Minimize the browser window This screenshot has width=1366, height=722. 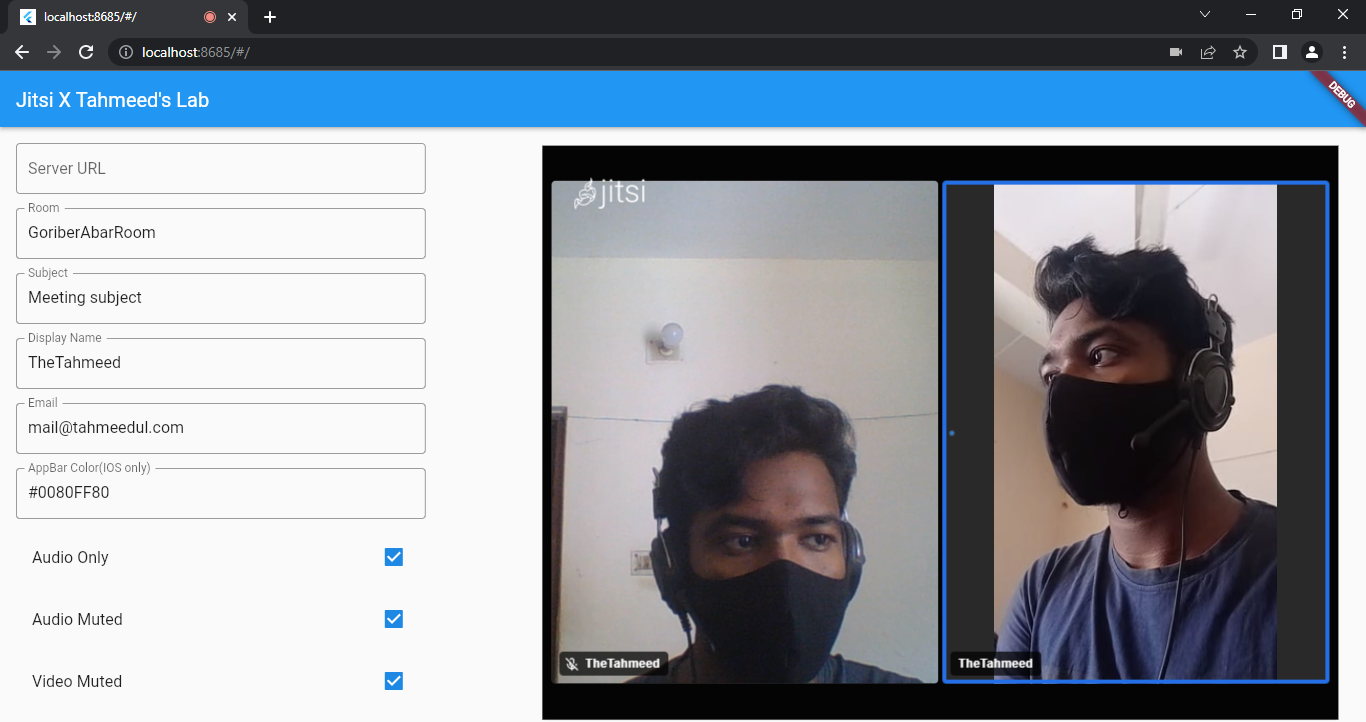[1251, 14]
